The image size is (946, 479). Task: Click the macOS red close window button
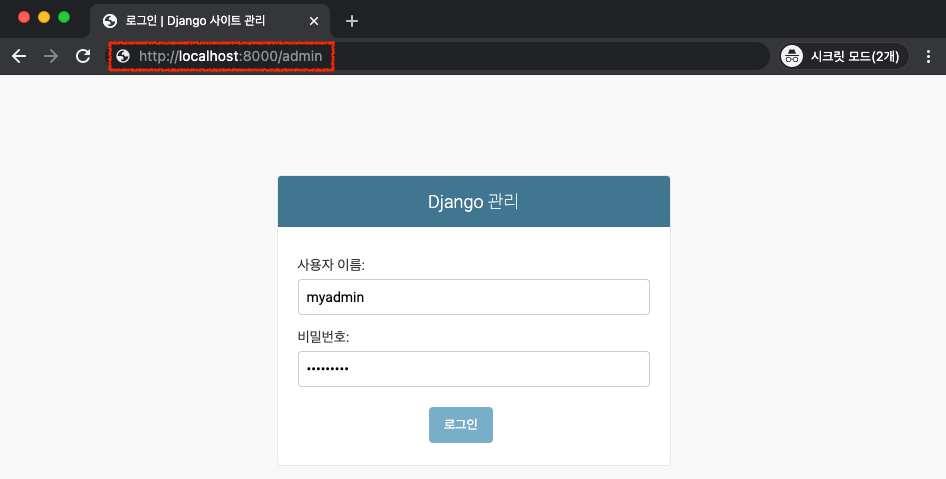coord(24,17)
